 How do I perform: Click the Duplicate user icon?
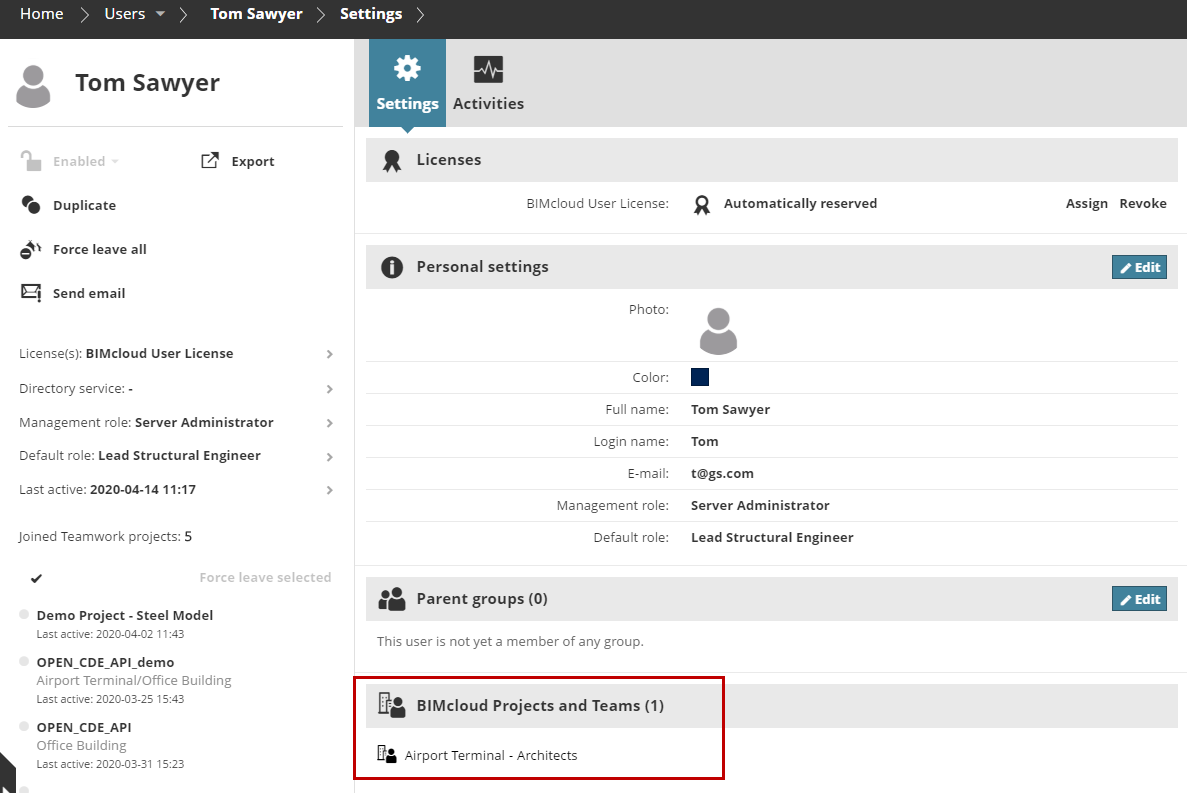[x=31, y=205]
